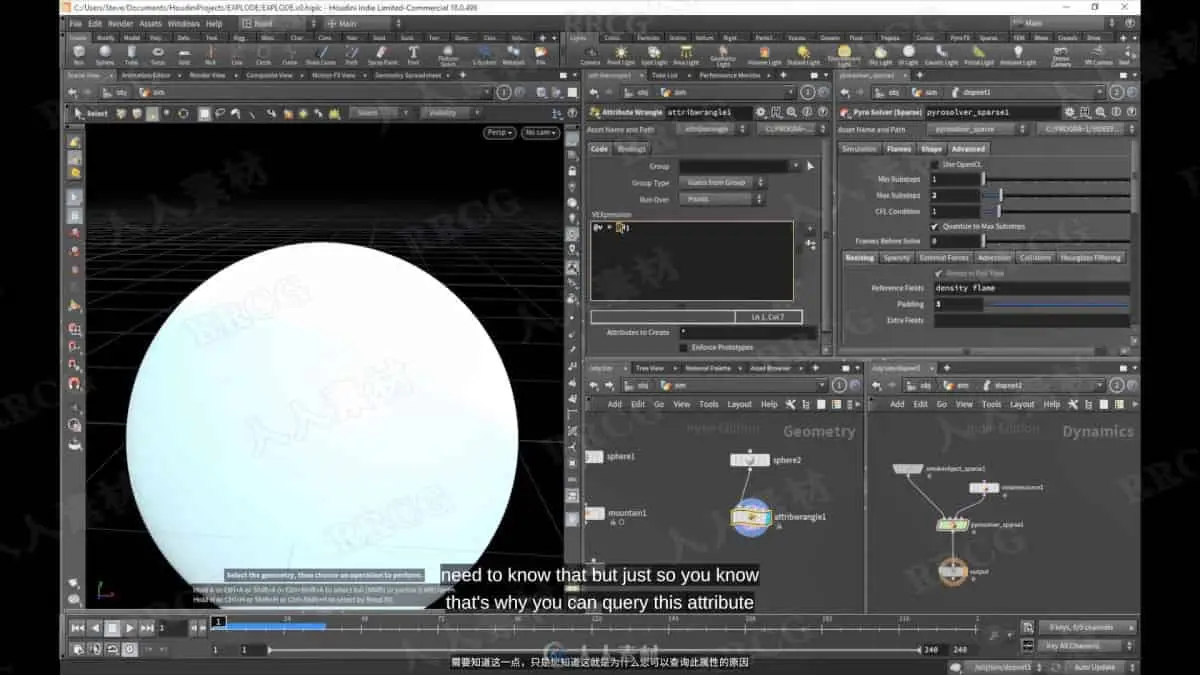
Task: Select the Sphere shelf tool
Action: (x=105, y=54)
